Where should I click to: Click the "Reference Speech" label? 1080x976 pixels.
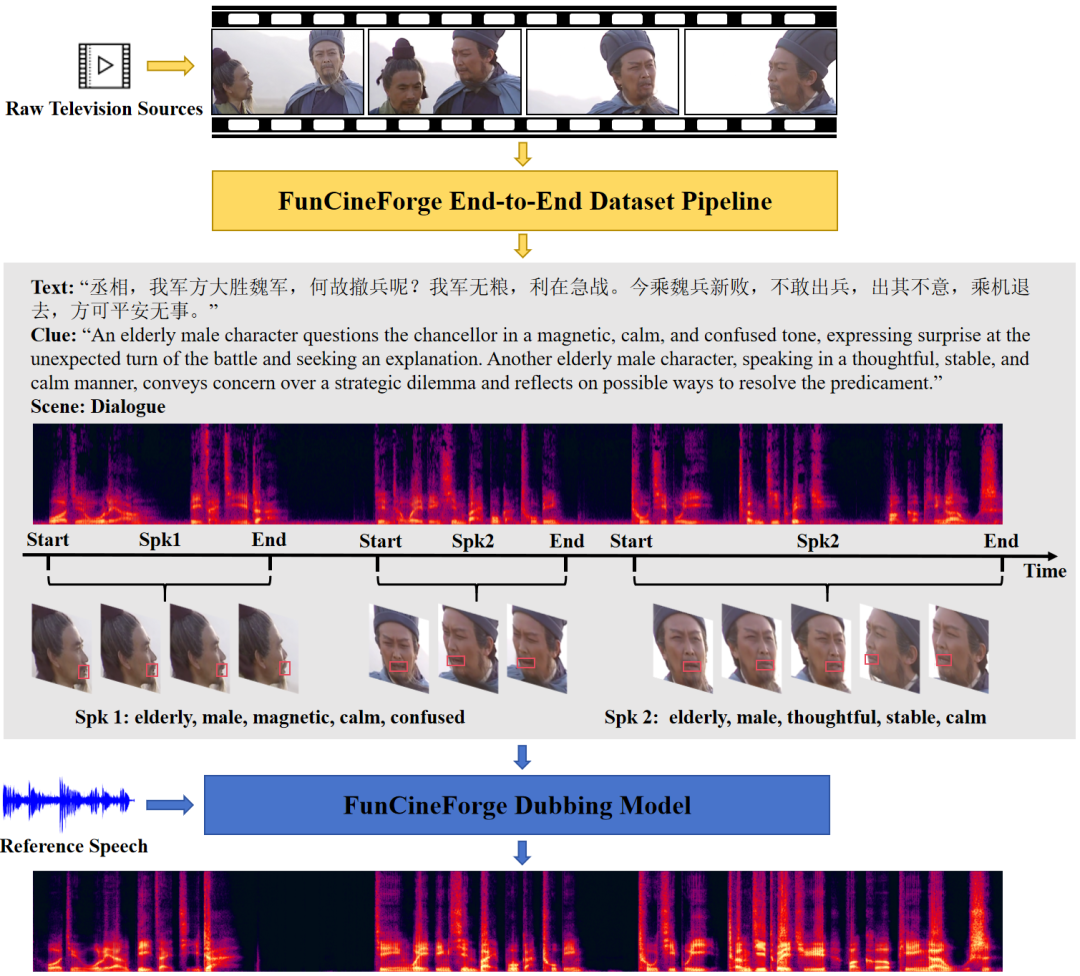click(74, 846)
